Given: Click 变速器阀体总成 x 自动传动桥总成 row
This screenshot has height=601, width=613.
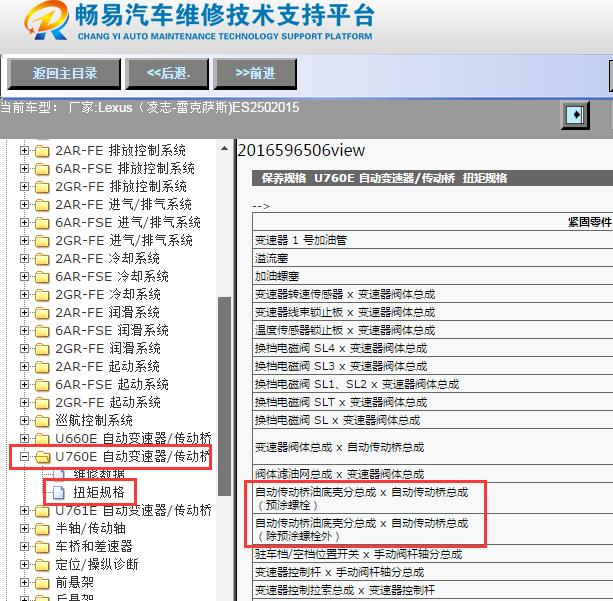Looking at the screenshot, I should coord(433,447).
